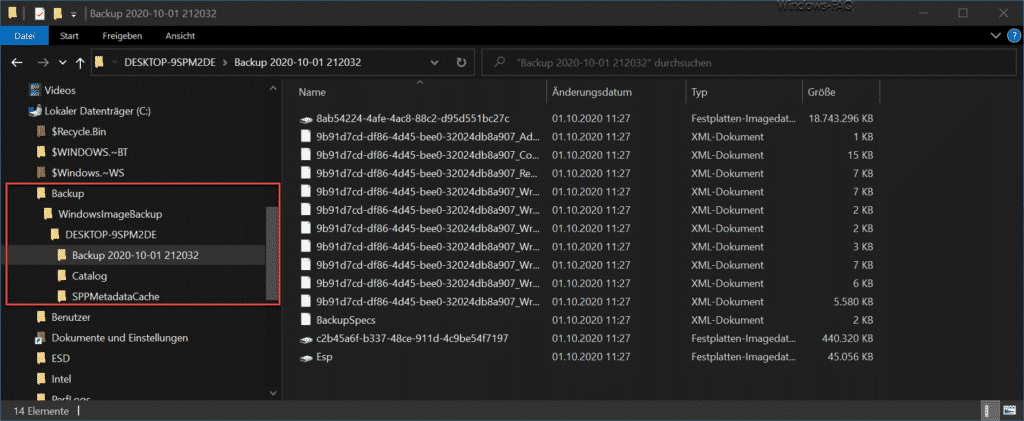This screenshot has height=421, width=1024.
Task: Select the Esp disk image file
Action: (324, 357)
